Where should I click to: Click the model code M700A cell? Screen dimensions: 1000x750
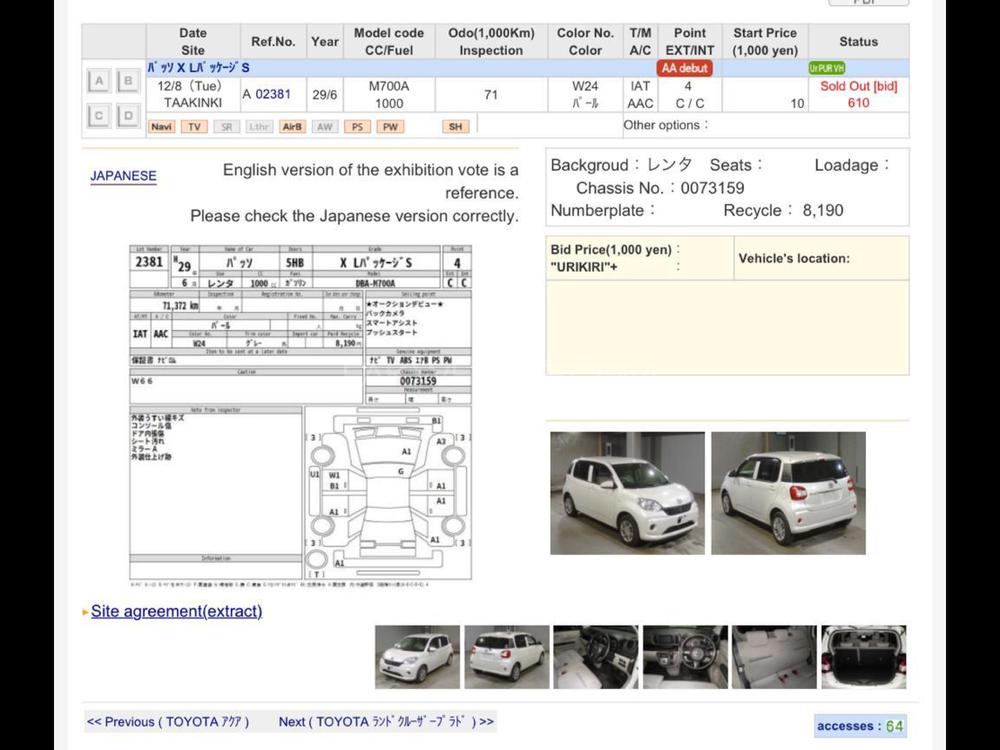pos(389,86)
